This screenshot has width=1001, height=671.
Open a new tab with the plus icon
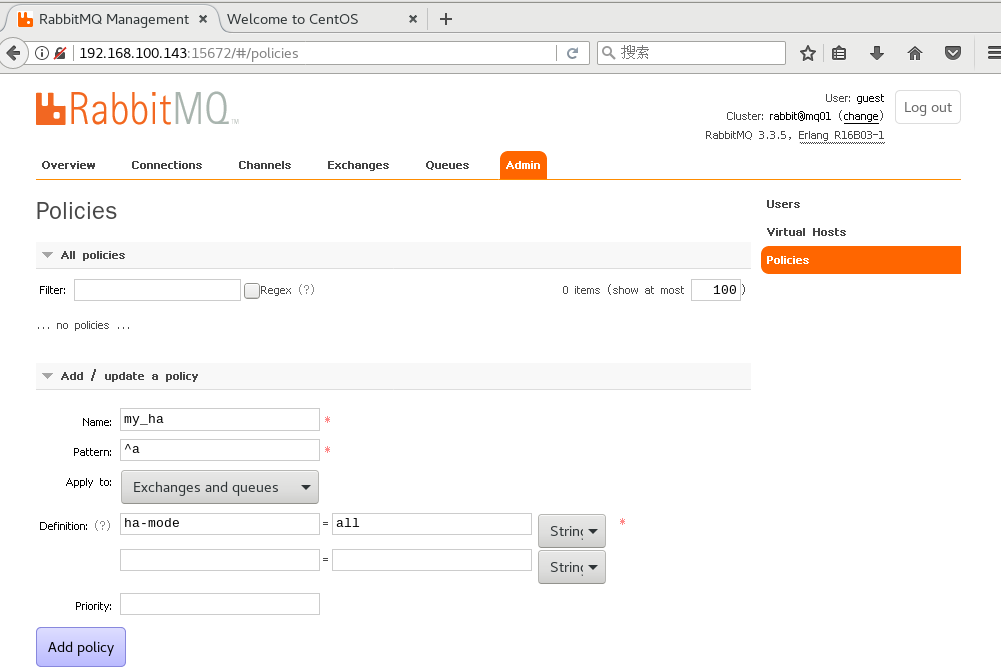446,19
